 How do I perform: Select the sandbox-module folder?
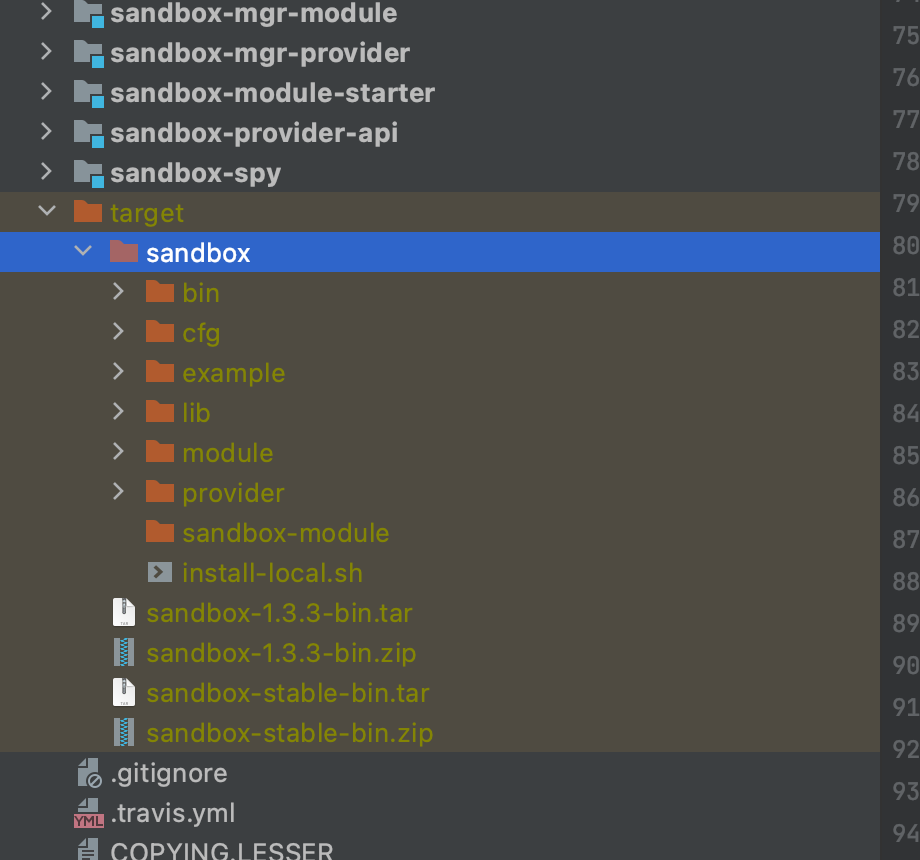point(285,532)
